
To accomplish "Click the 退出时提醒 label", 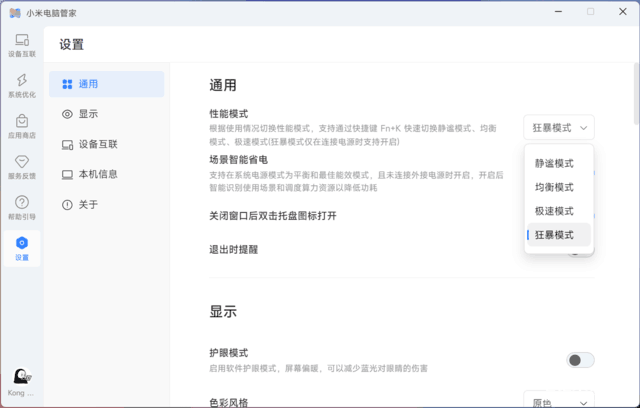I will (x=233, y=249).
